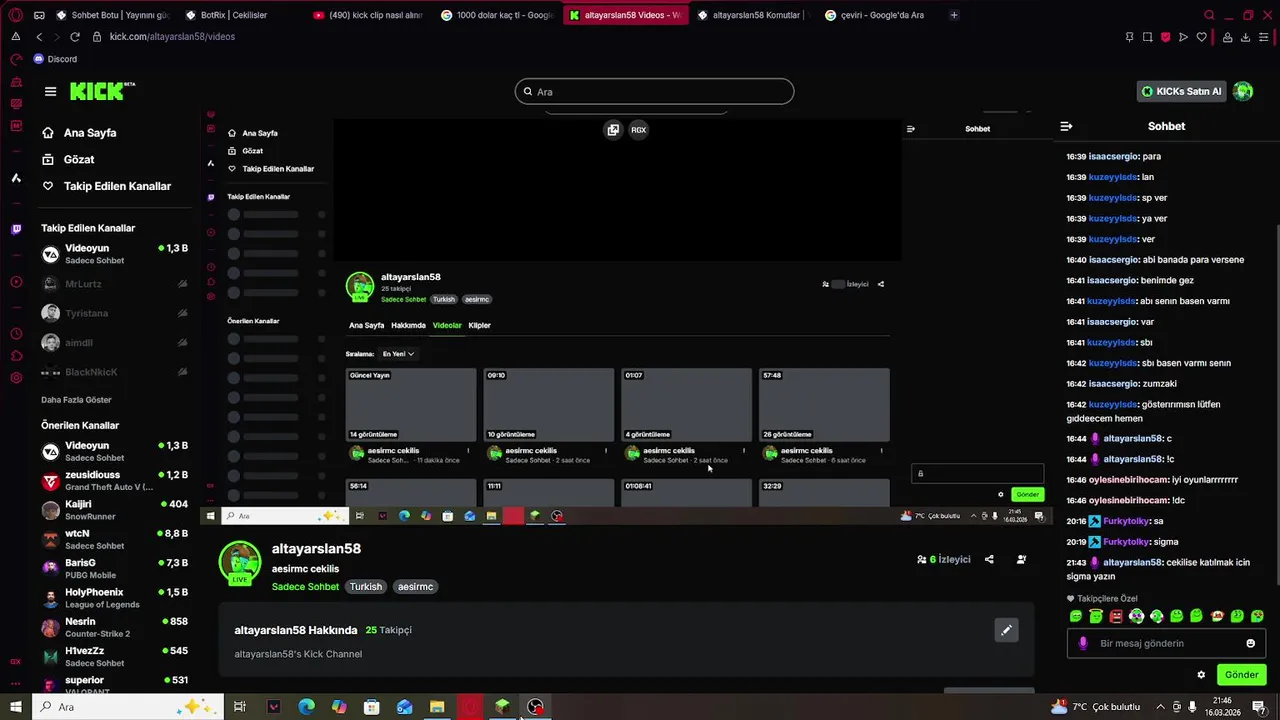Open Gözat in Kick sidebar

(68, 159)
